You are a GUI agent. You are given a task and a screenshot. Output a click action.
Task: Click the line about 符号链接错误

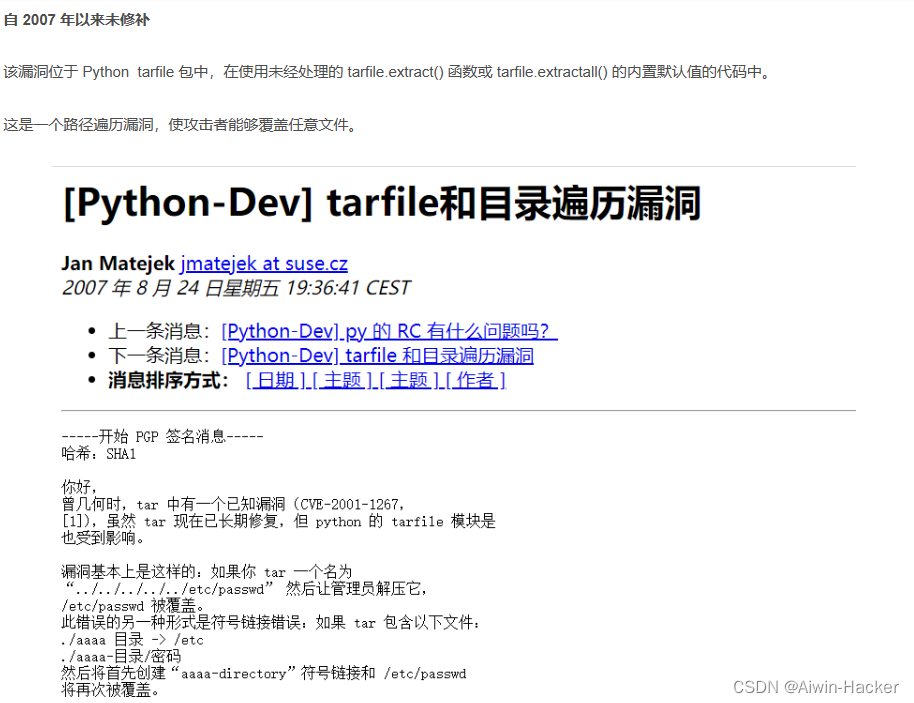point(272,623)
